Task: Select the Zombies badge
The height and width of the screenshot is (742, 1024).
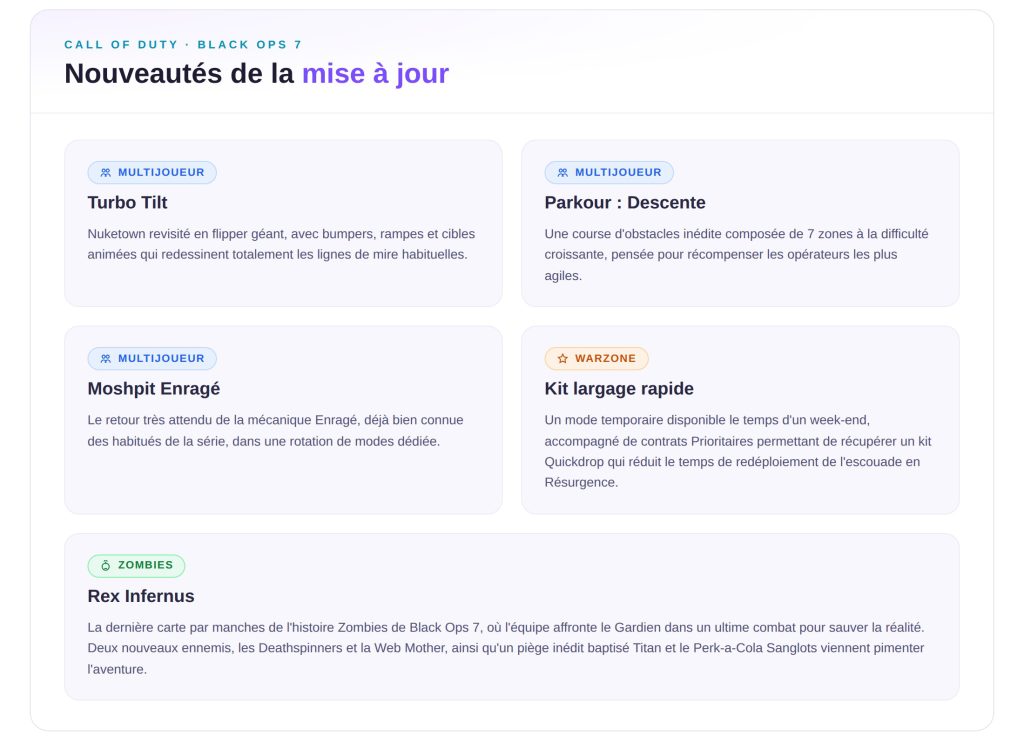Action: click(x=136, y=566)
